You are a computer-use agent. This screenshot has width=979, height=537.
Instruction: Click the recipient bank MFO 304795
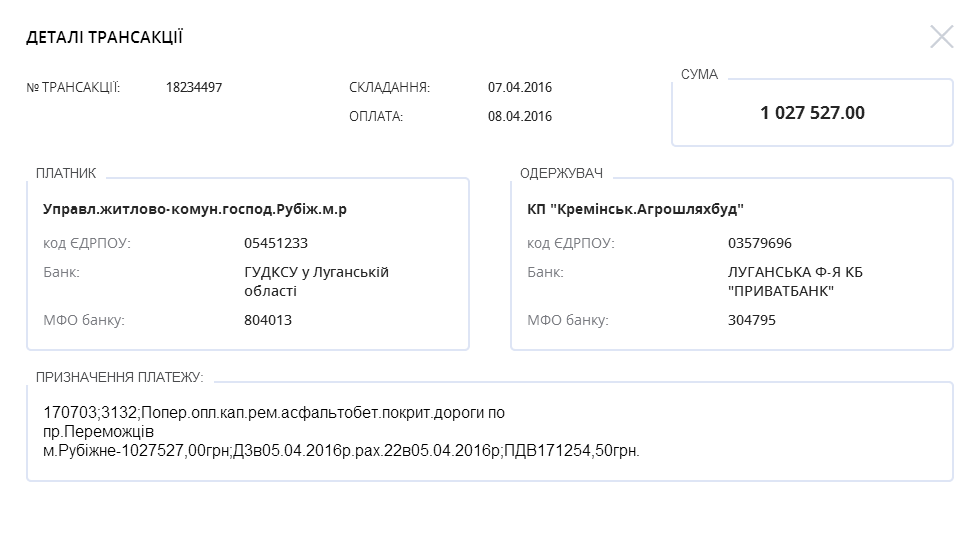tap(752, 320)
